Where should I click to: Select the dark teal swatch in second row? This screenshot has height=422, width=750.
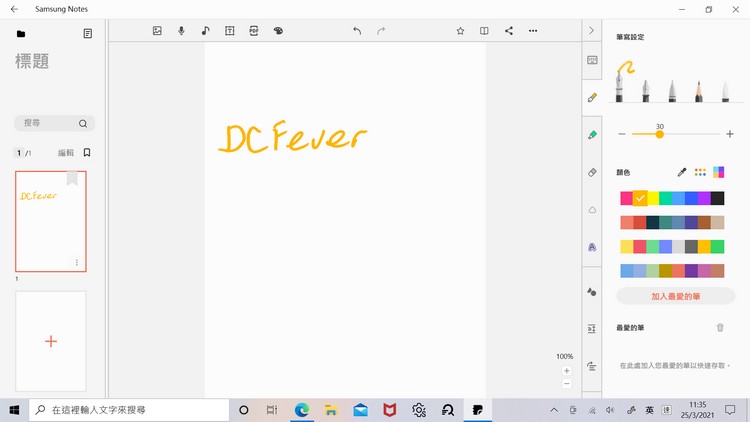click(x=652, y=222)
